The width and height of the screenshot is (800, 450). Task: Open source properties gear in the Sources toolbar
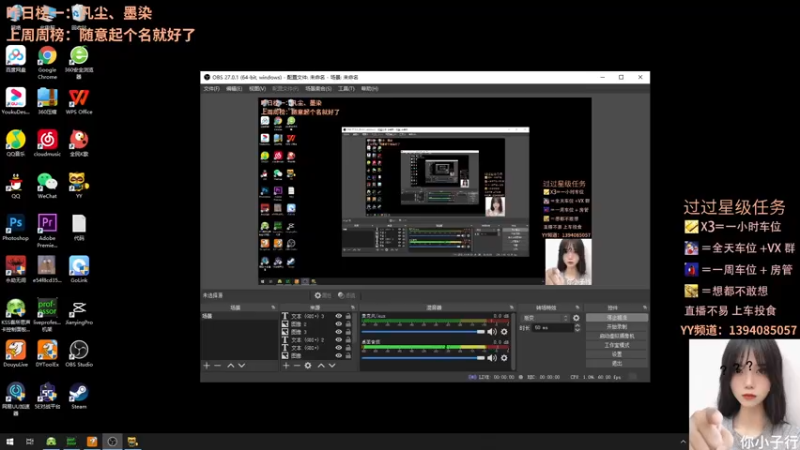[x=308, y=366]
